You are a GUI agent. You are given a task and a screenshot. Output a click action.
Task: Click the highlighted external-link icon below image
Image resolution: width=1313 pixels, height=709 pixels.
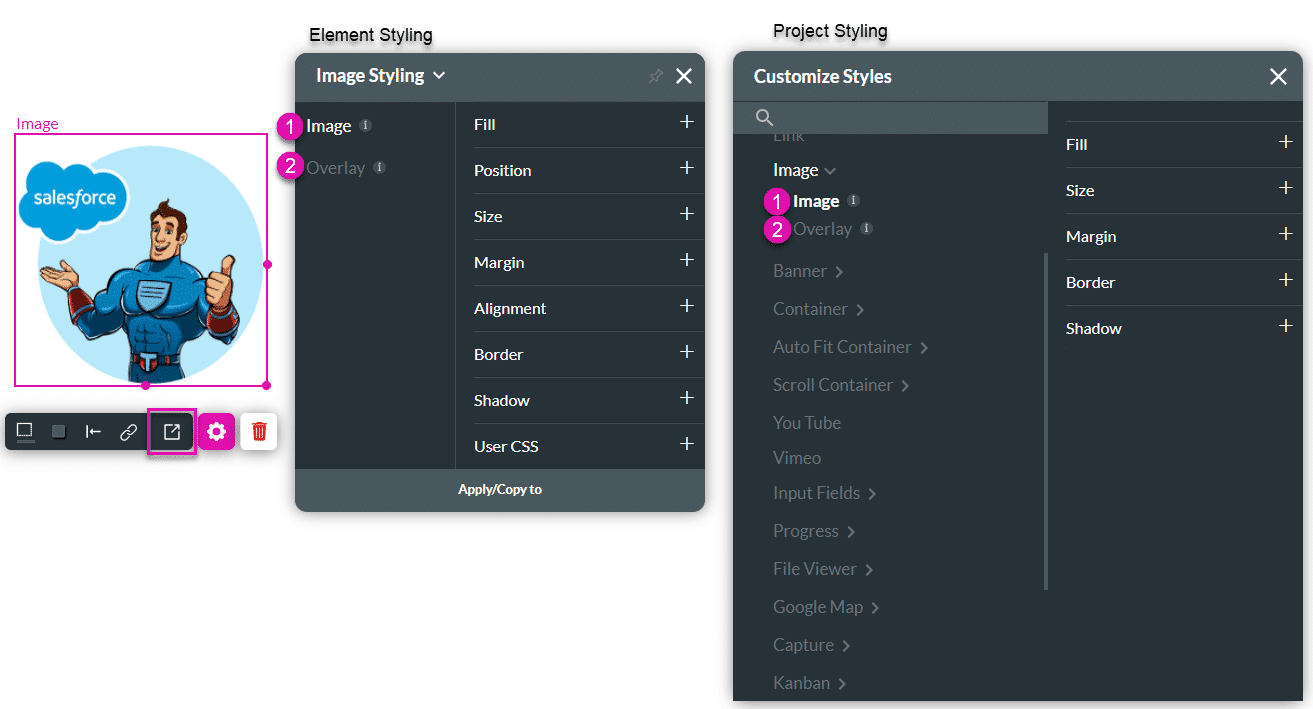(172, 431)
